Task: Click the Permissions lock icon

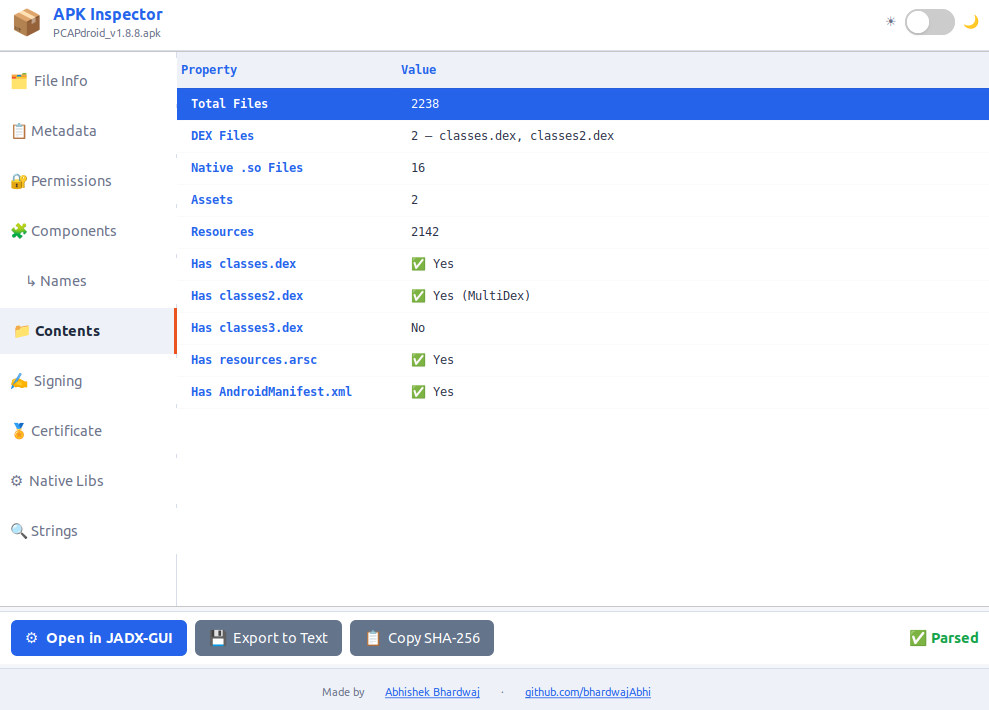Action: coord(19,181)
